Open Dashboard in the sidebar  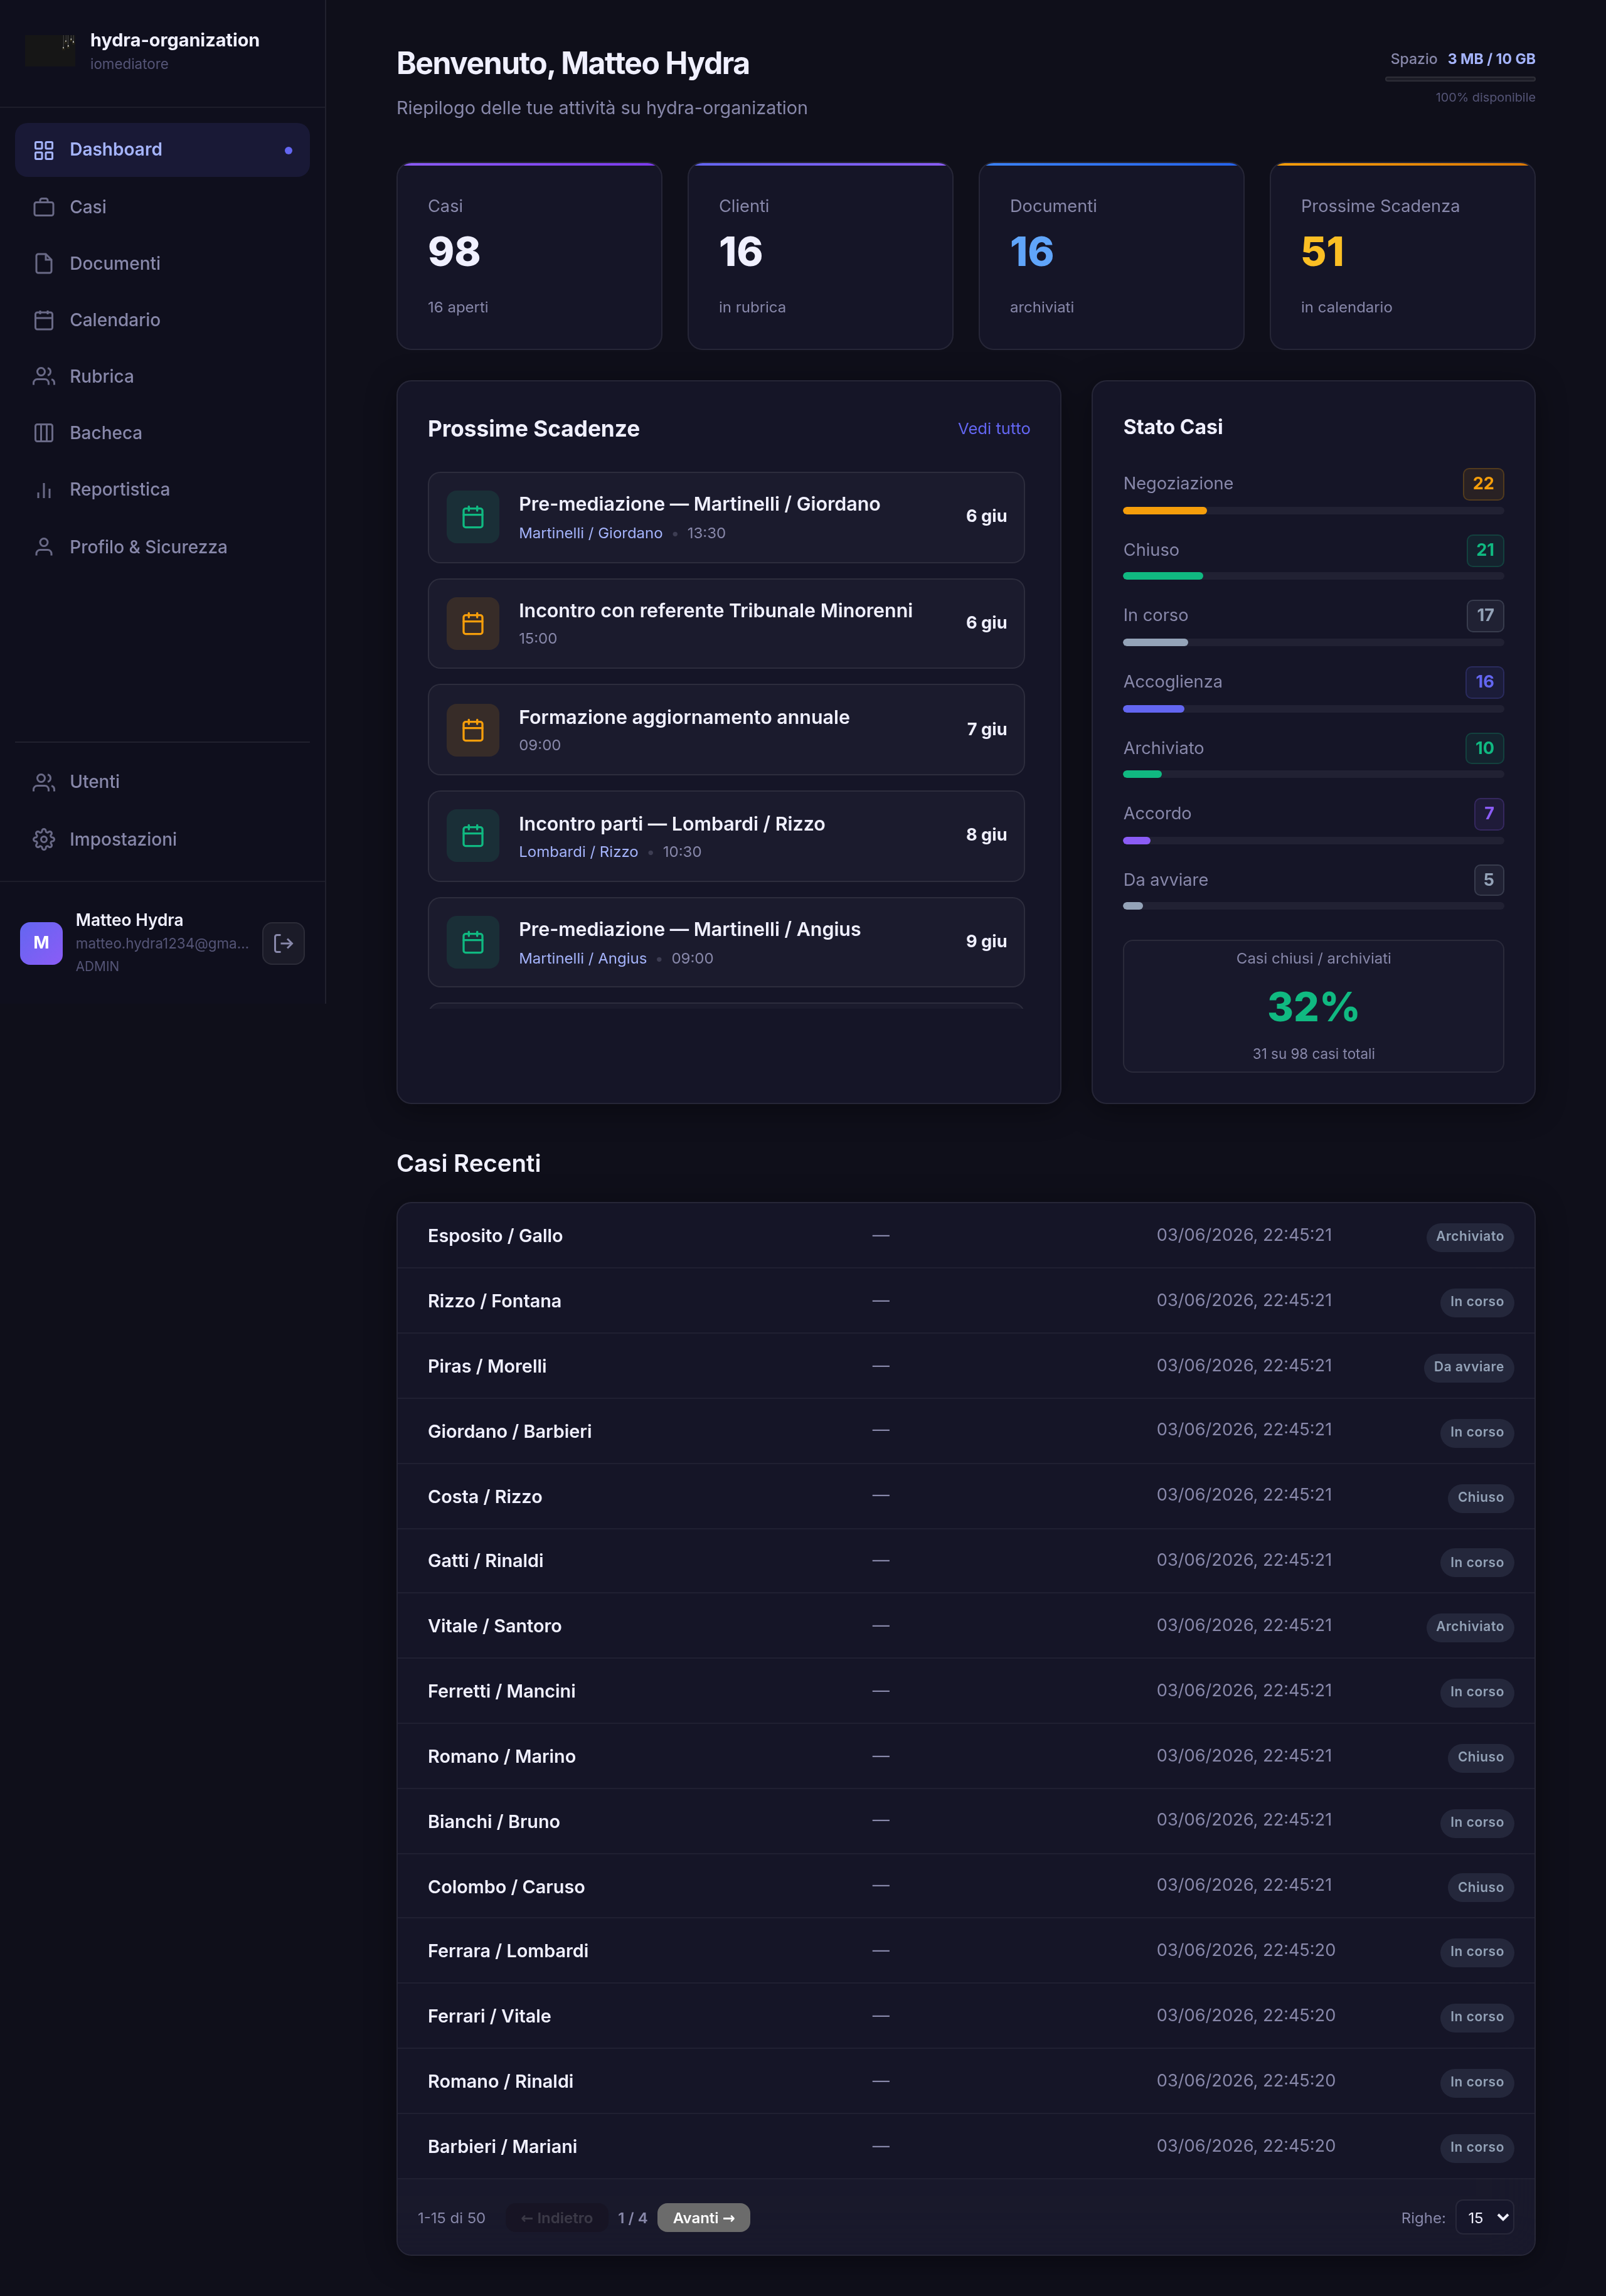[162, 150]
